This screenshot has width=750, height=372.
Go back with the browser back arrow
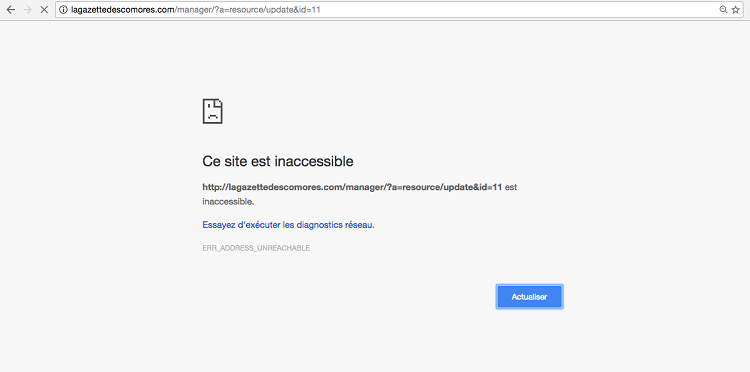(x=11, y=10)
